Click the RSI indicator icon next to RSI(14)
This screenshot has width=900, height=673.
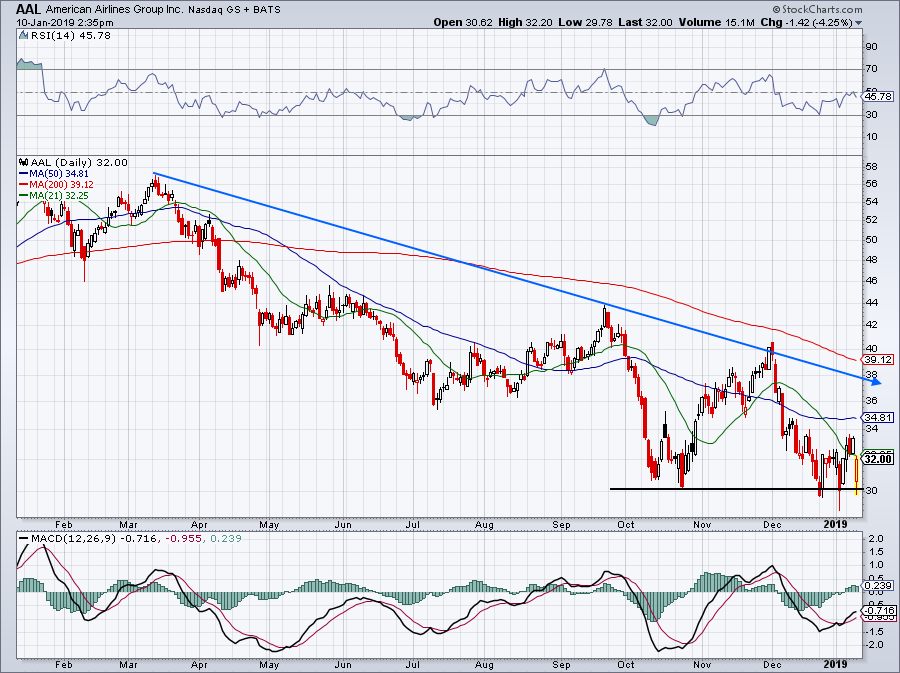[x=23, y=36]
